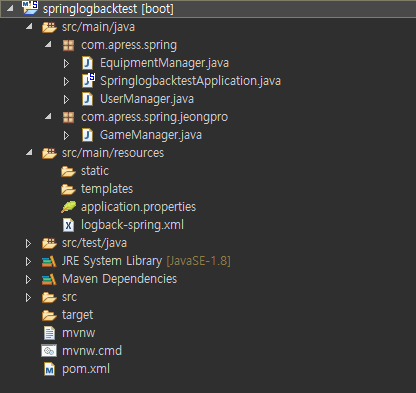Screen dimensions: 416x393
Task: Expand the EquipmentManager.java node arrow
Action: pyautogui.click(x=66, y=63)
